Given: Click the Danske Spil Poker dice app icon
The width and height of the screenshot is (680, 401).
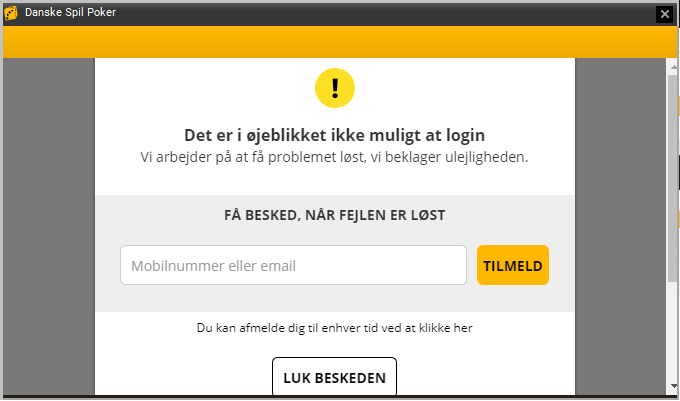Looking at the screenshot, I should (x=11, y=13).
